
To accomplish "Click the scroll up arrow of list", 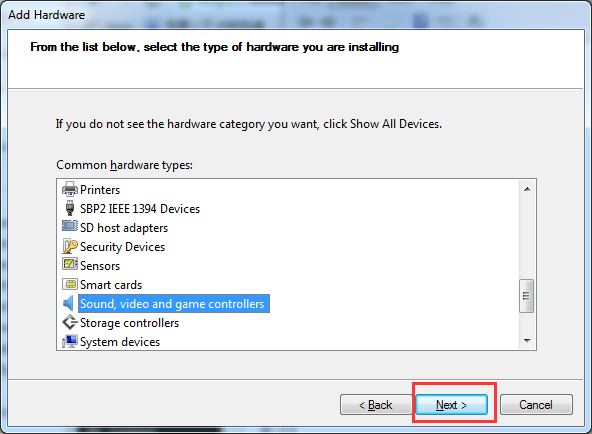I will 527,189.
